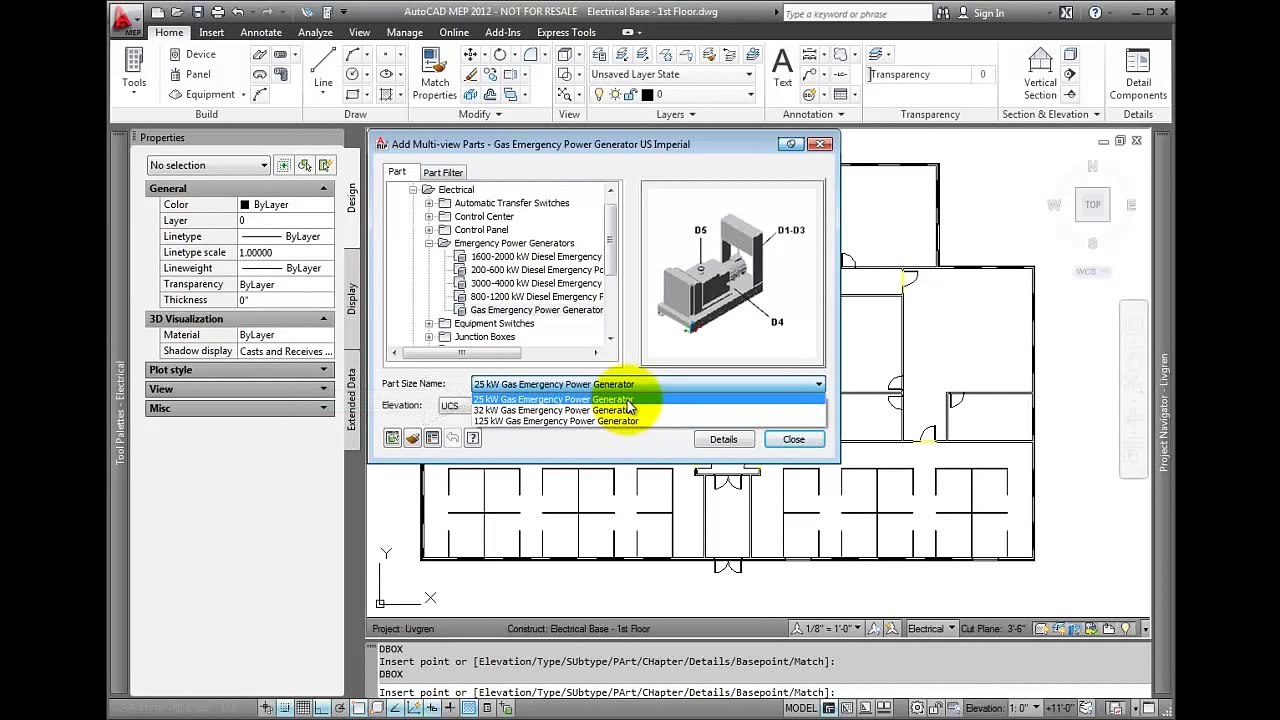Open the Annotate ribbon tab
Viewport: 1280px width, 720px height.
tap(261, 32)
